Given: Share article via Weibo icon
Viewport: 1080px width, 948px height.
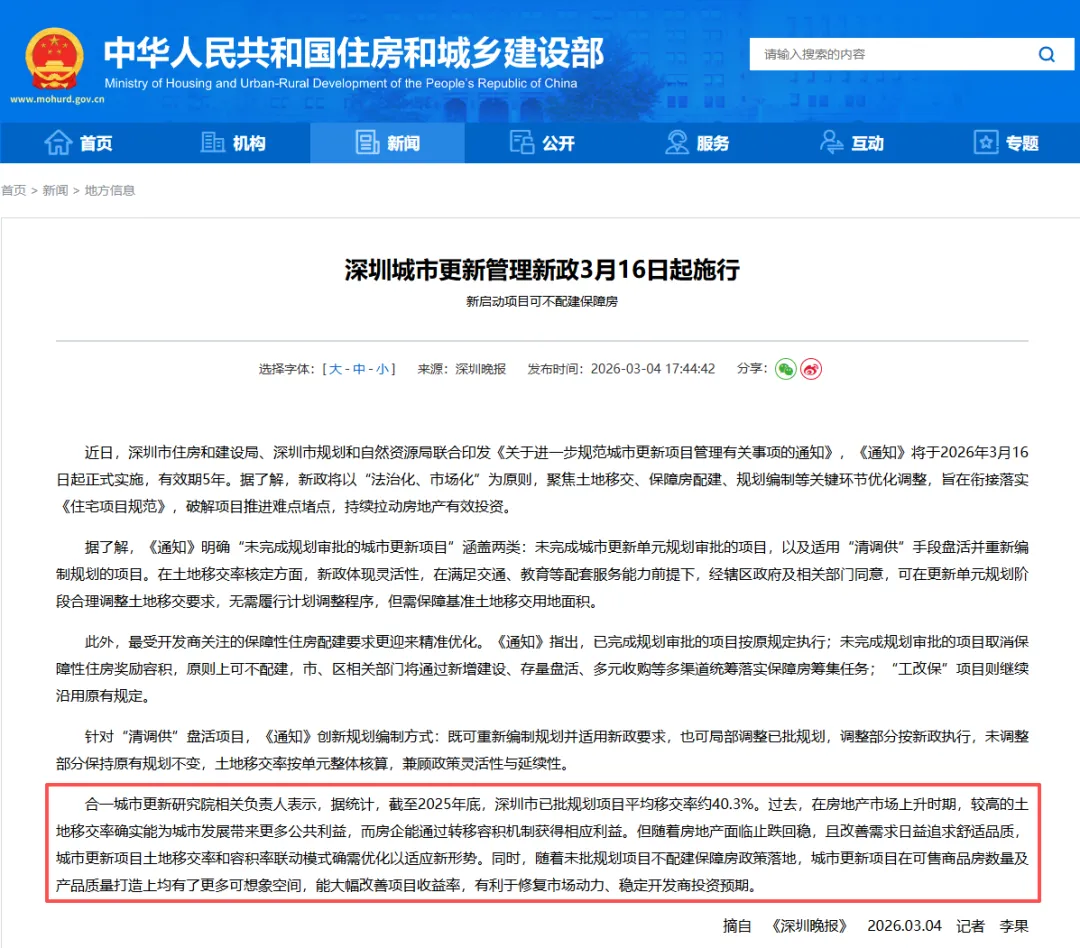Looking at the screenshot, I should pyautogui.click(x=811, y=369).
